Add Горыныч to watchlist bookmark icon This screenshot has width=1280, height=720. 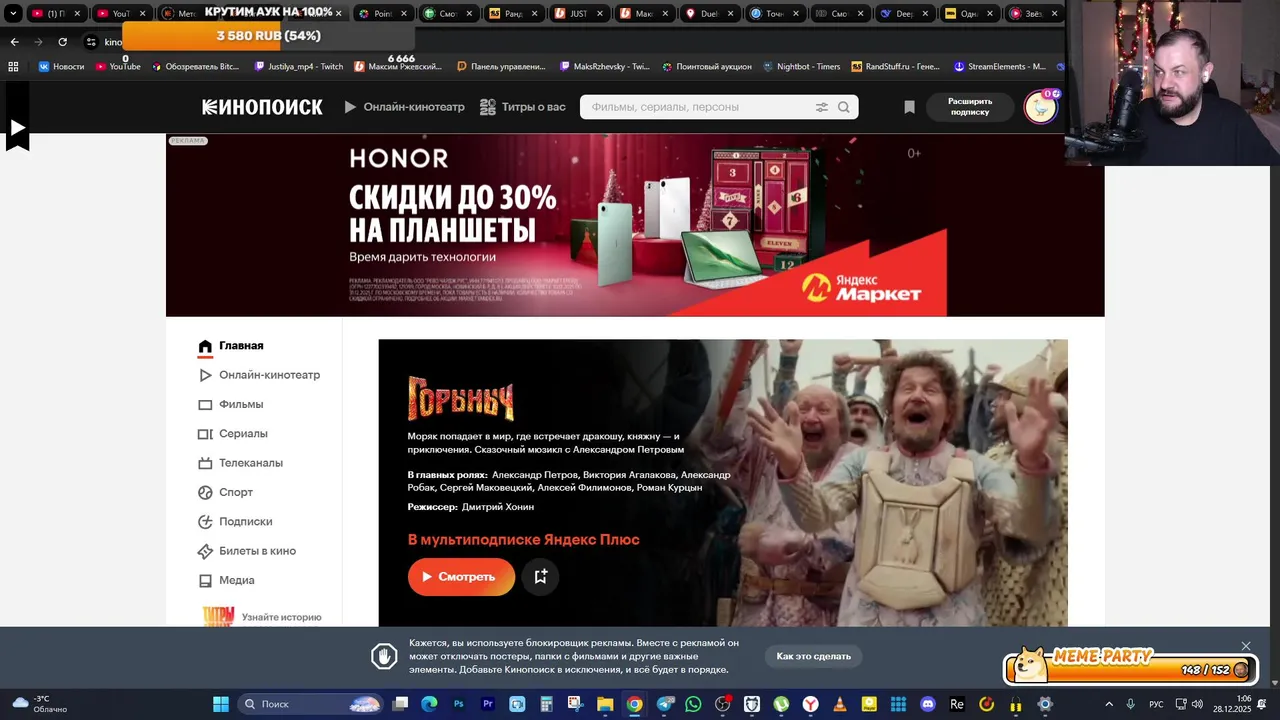(541, 576)
